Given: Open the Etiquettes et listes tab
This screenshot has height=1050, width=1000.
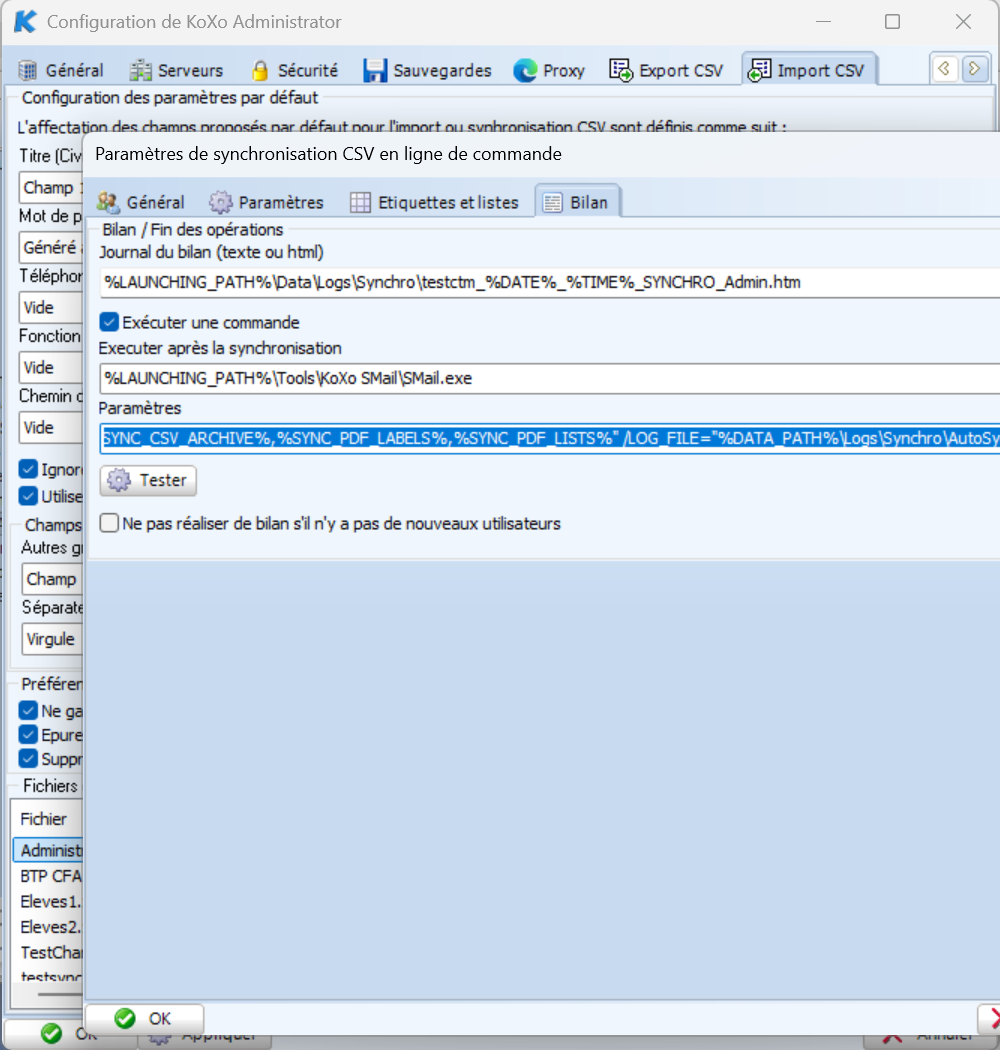Looking at the screenshot, I should coord(435,202).
